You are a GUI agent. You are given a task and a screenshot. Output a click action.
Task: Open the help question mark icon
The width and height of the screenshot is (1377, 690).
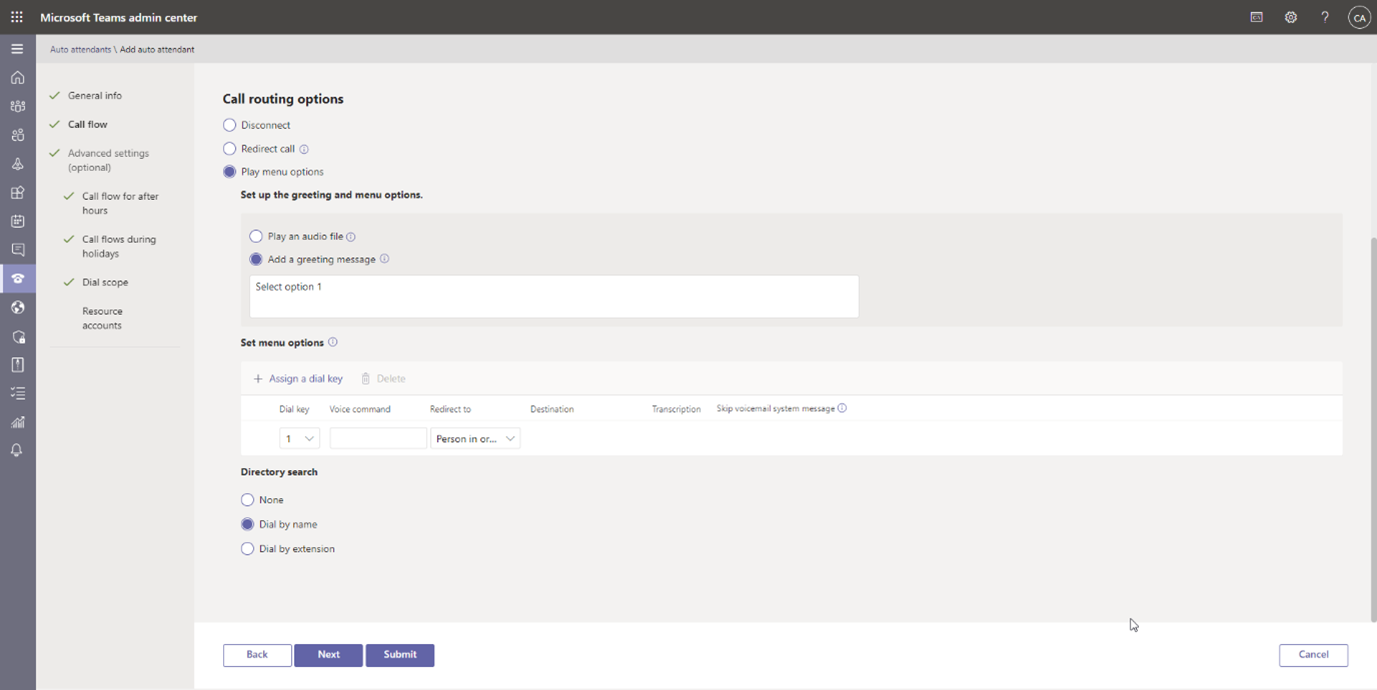click(1325, 17)
